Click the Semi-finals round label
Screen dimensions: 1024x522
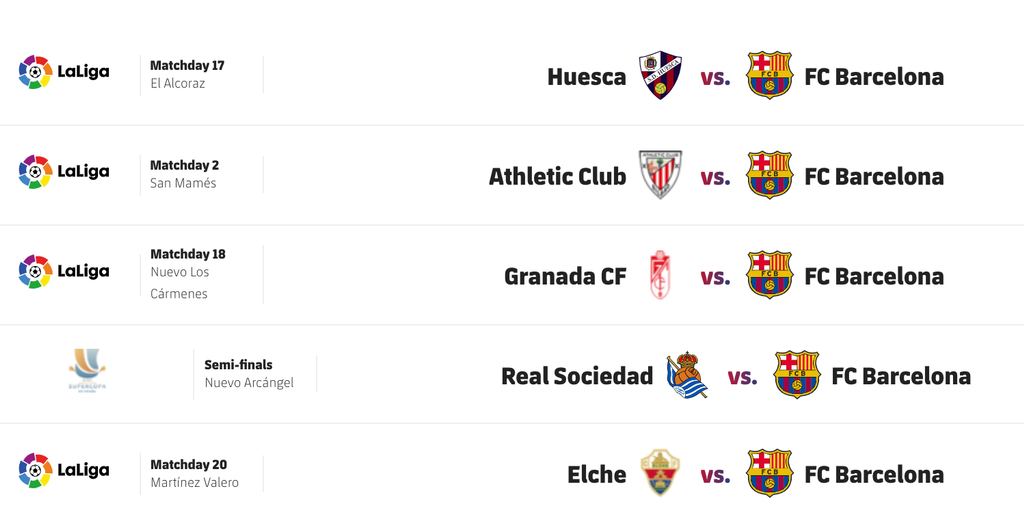point(238,365)
